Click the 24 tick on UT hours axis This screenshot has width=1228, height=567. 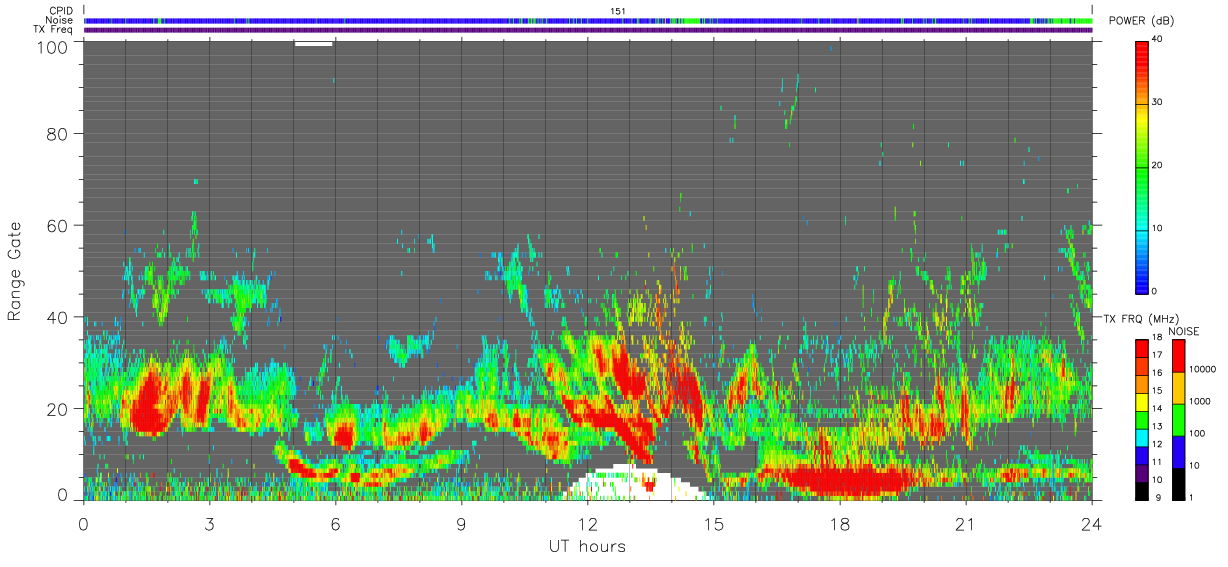[1092, 523]
